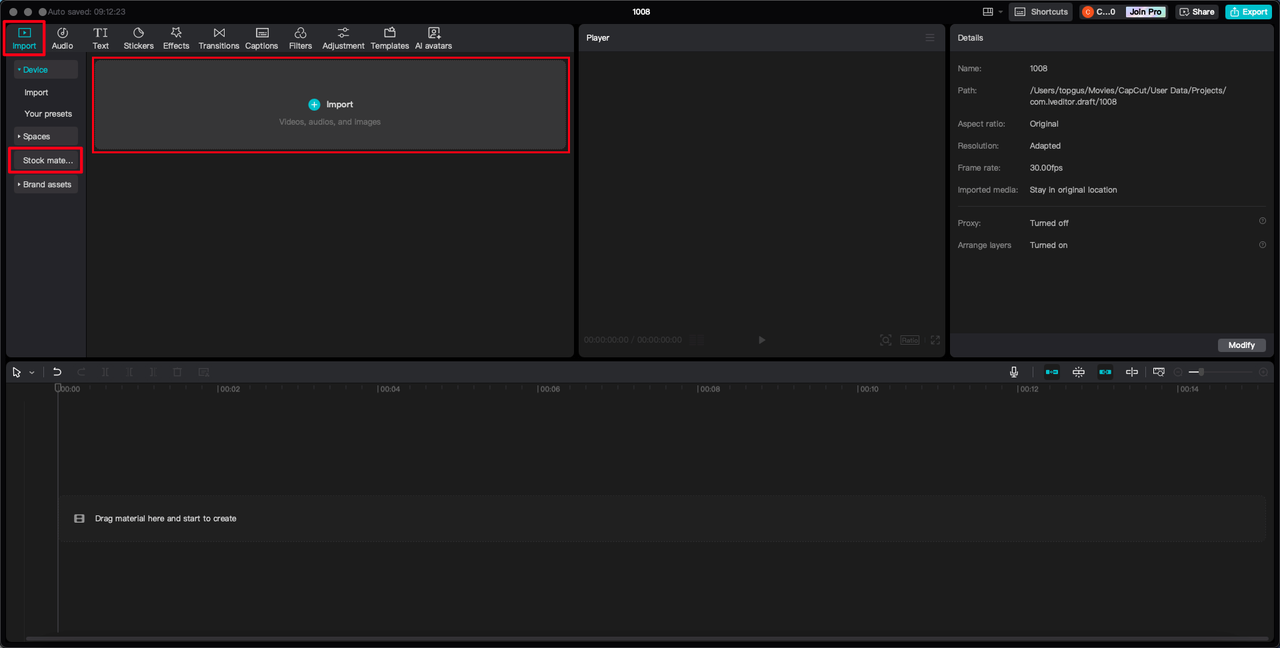The width and height of the screenshot is (1280, 648).
Task: Click the playhead at 00:00
Action: (x=58, y=388)
